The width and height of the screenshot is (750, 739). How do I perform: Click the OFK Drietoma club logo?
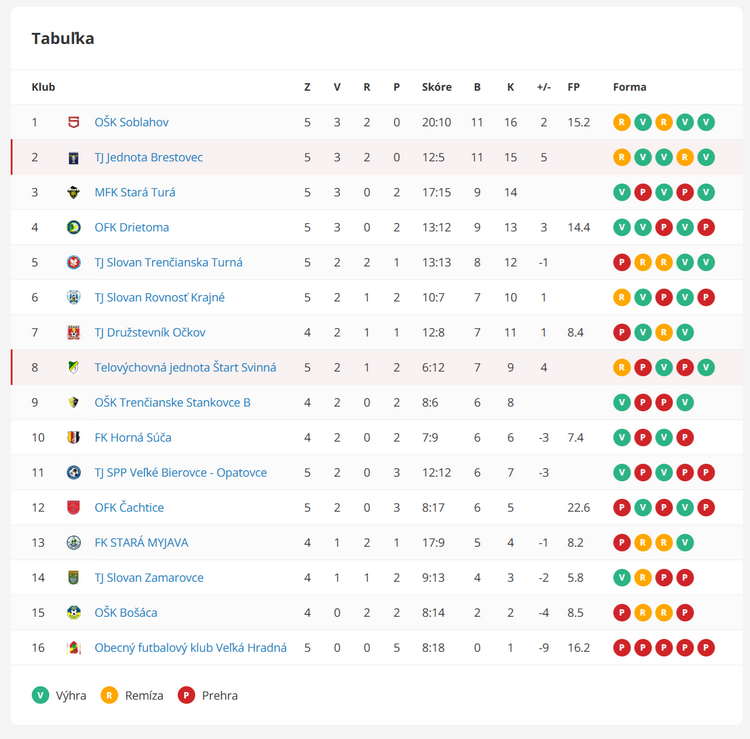pyautogui.click(x=73, y=227)
